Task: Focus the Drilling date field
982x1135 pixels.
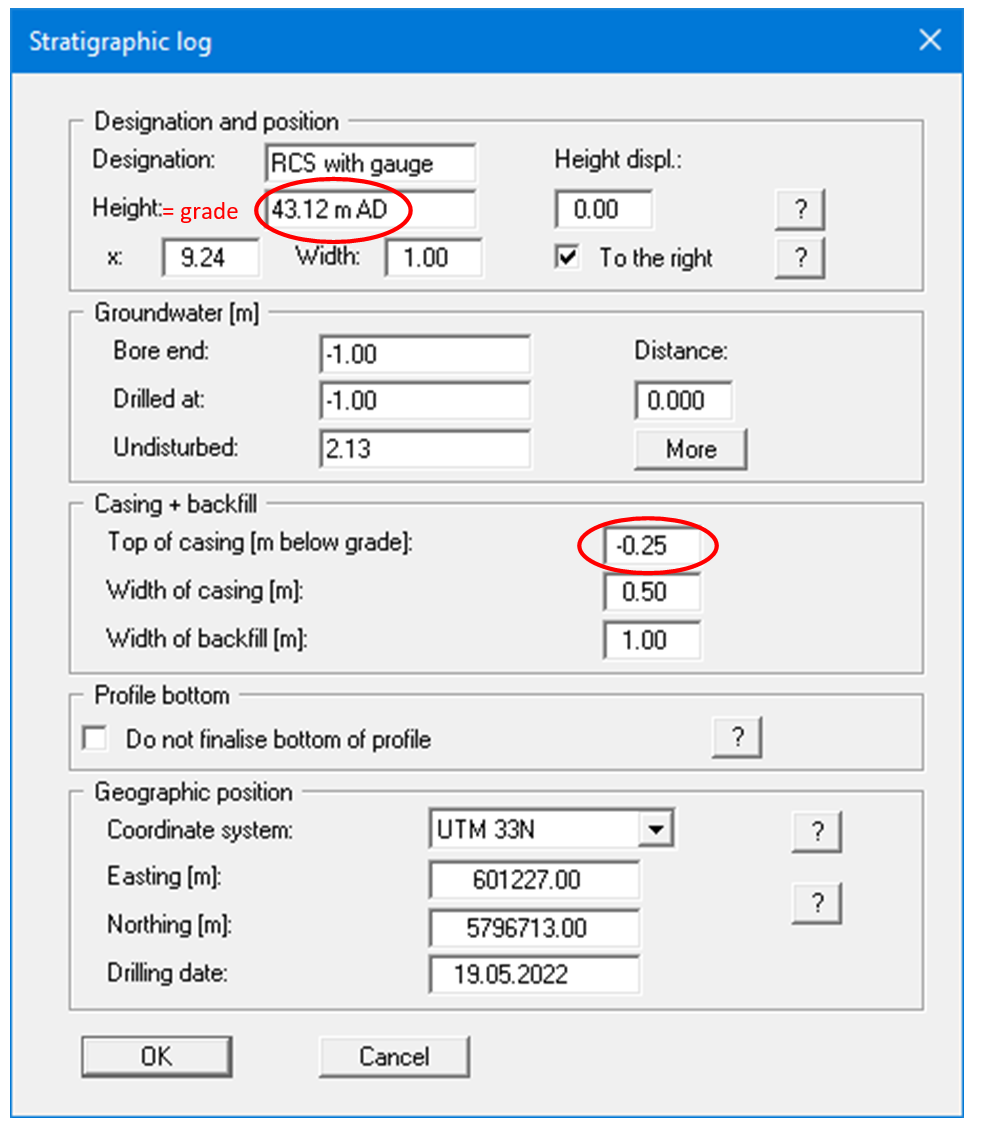Action: click(x=534, y=975)
